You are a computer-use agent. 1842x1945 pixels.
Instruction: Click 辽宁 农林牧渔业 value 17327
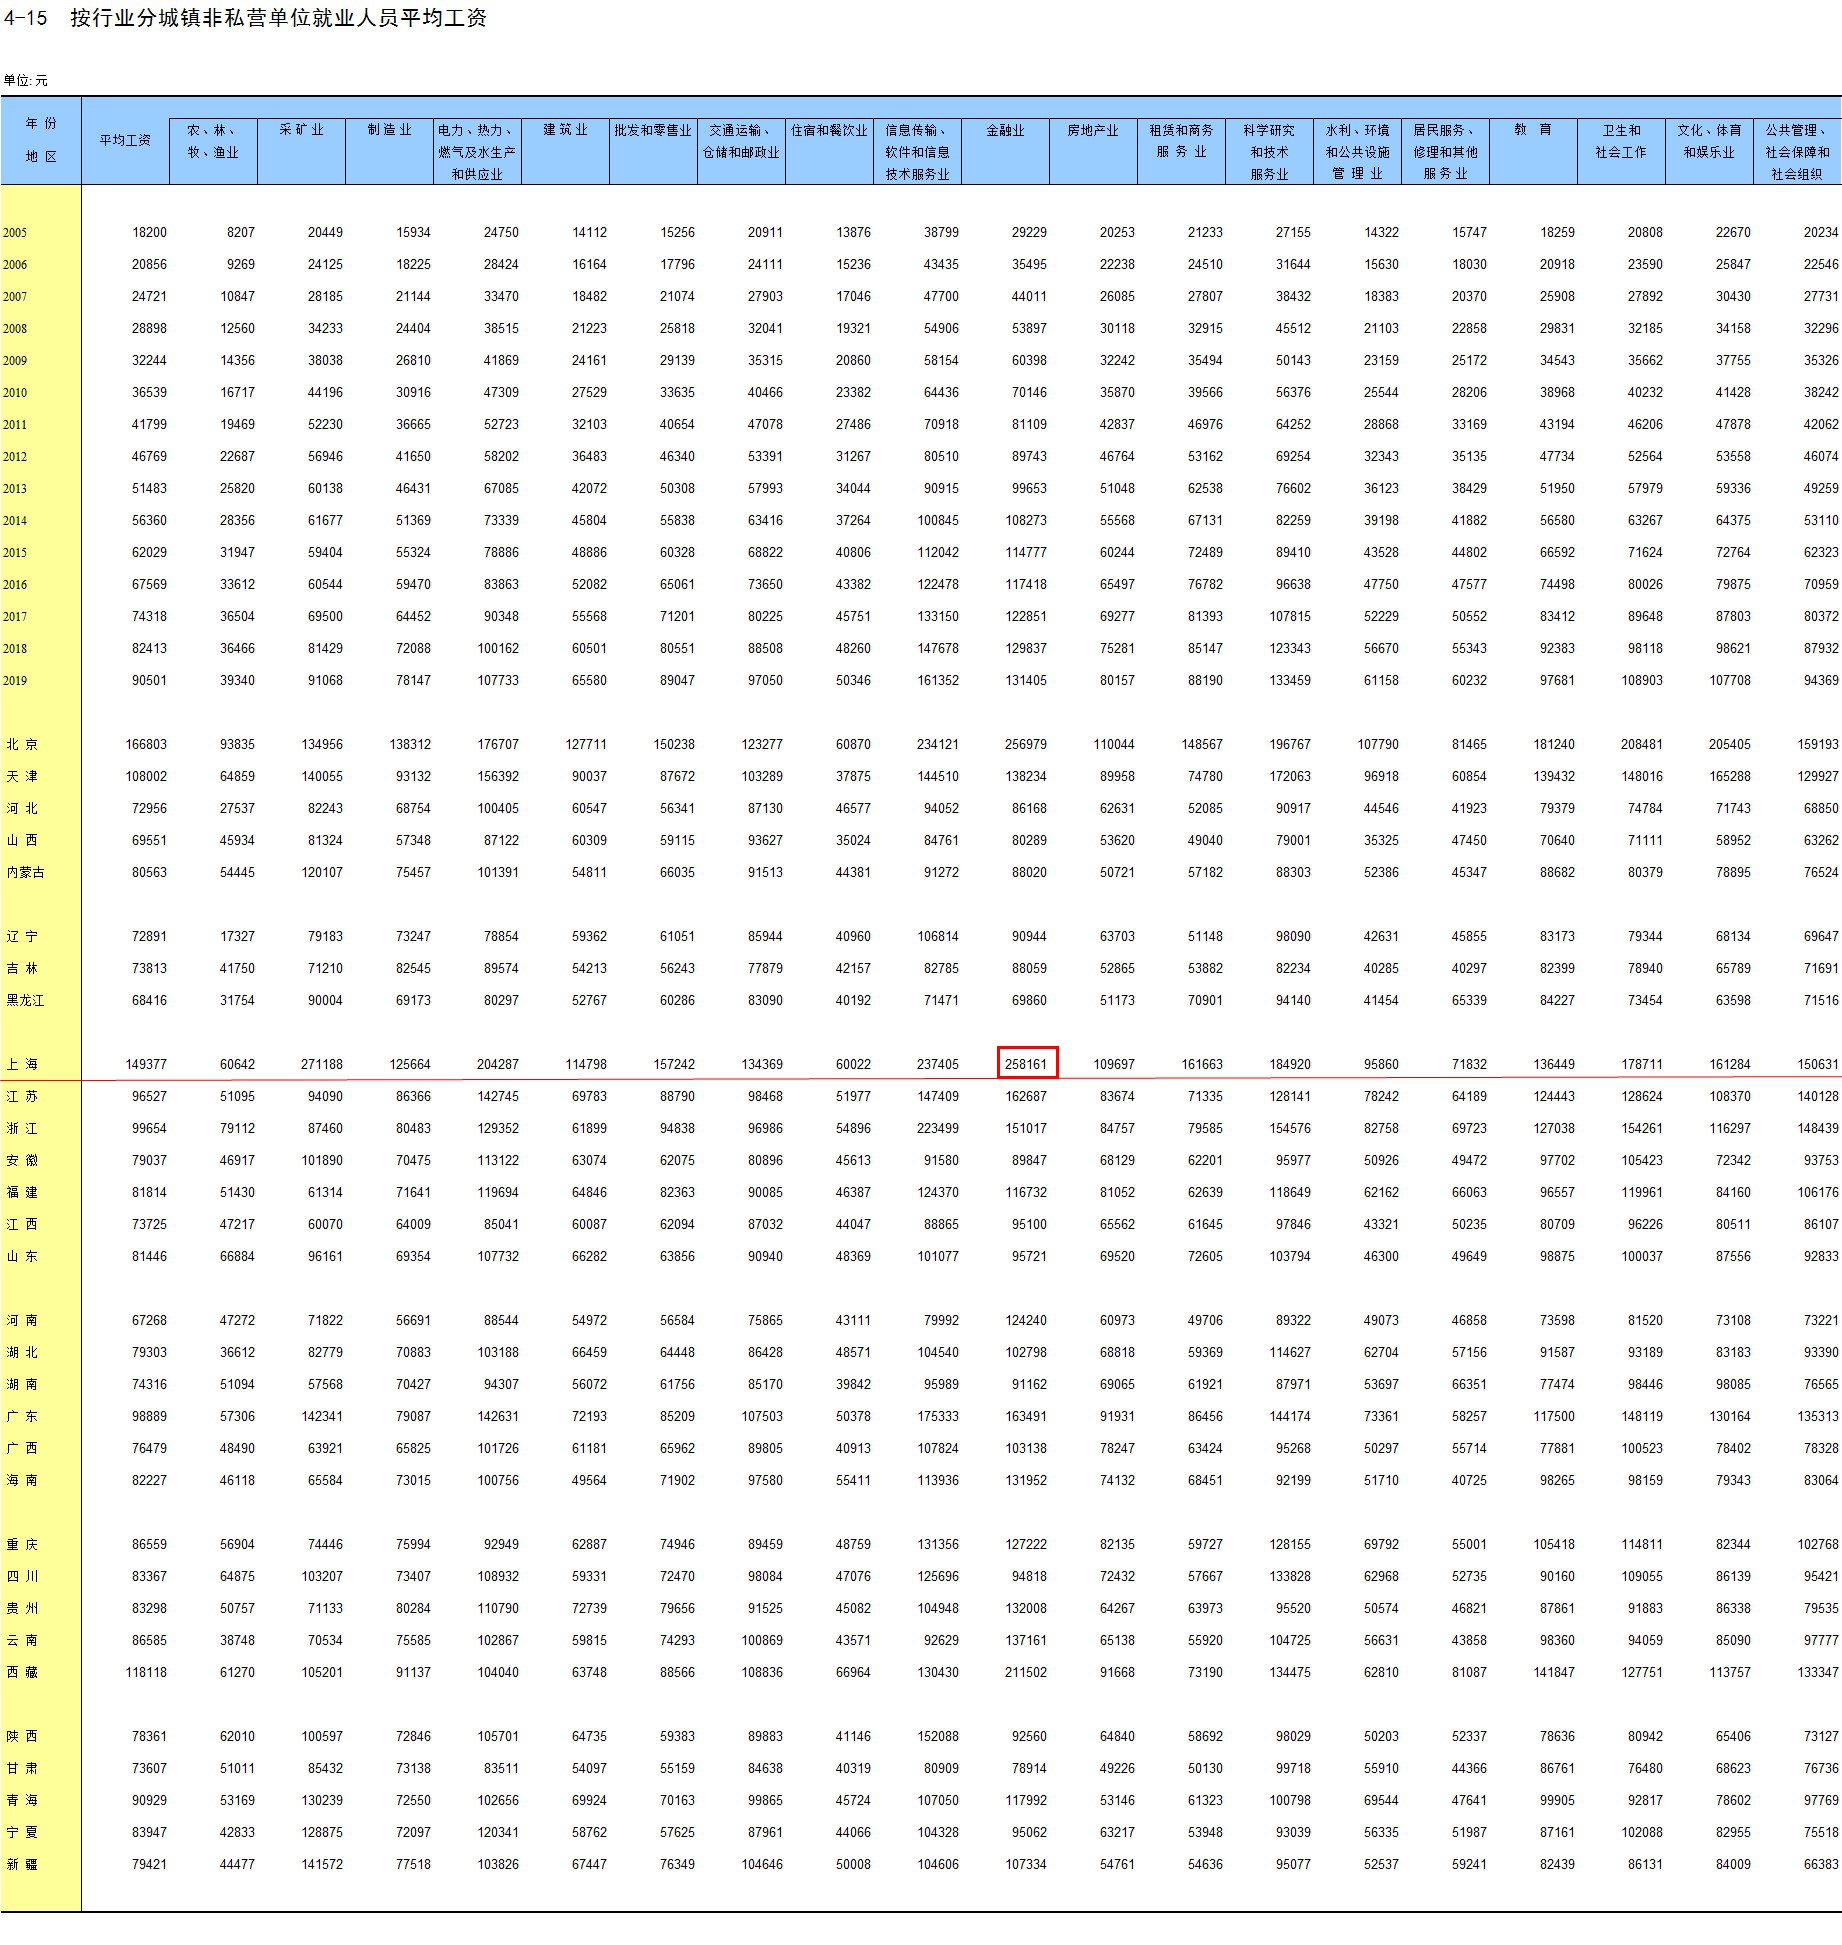(237, 937)
